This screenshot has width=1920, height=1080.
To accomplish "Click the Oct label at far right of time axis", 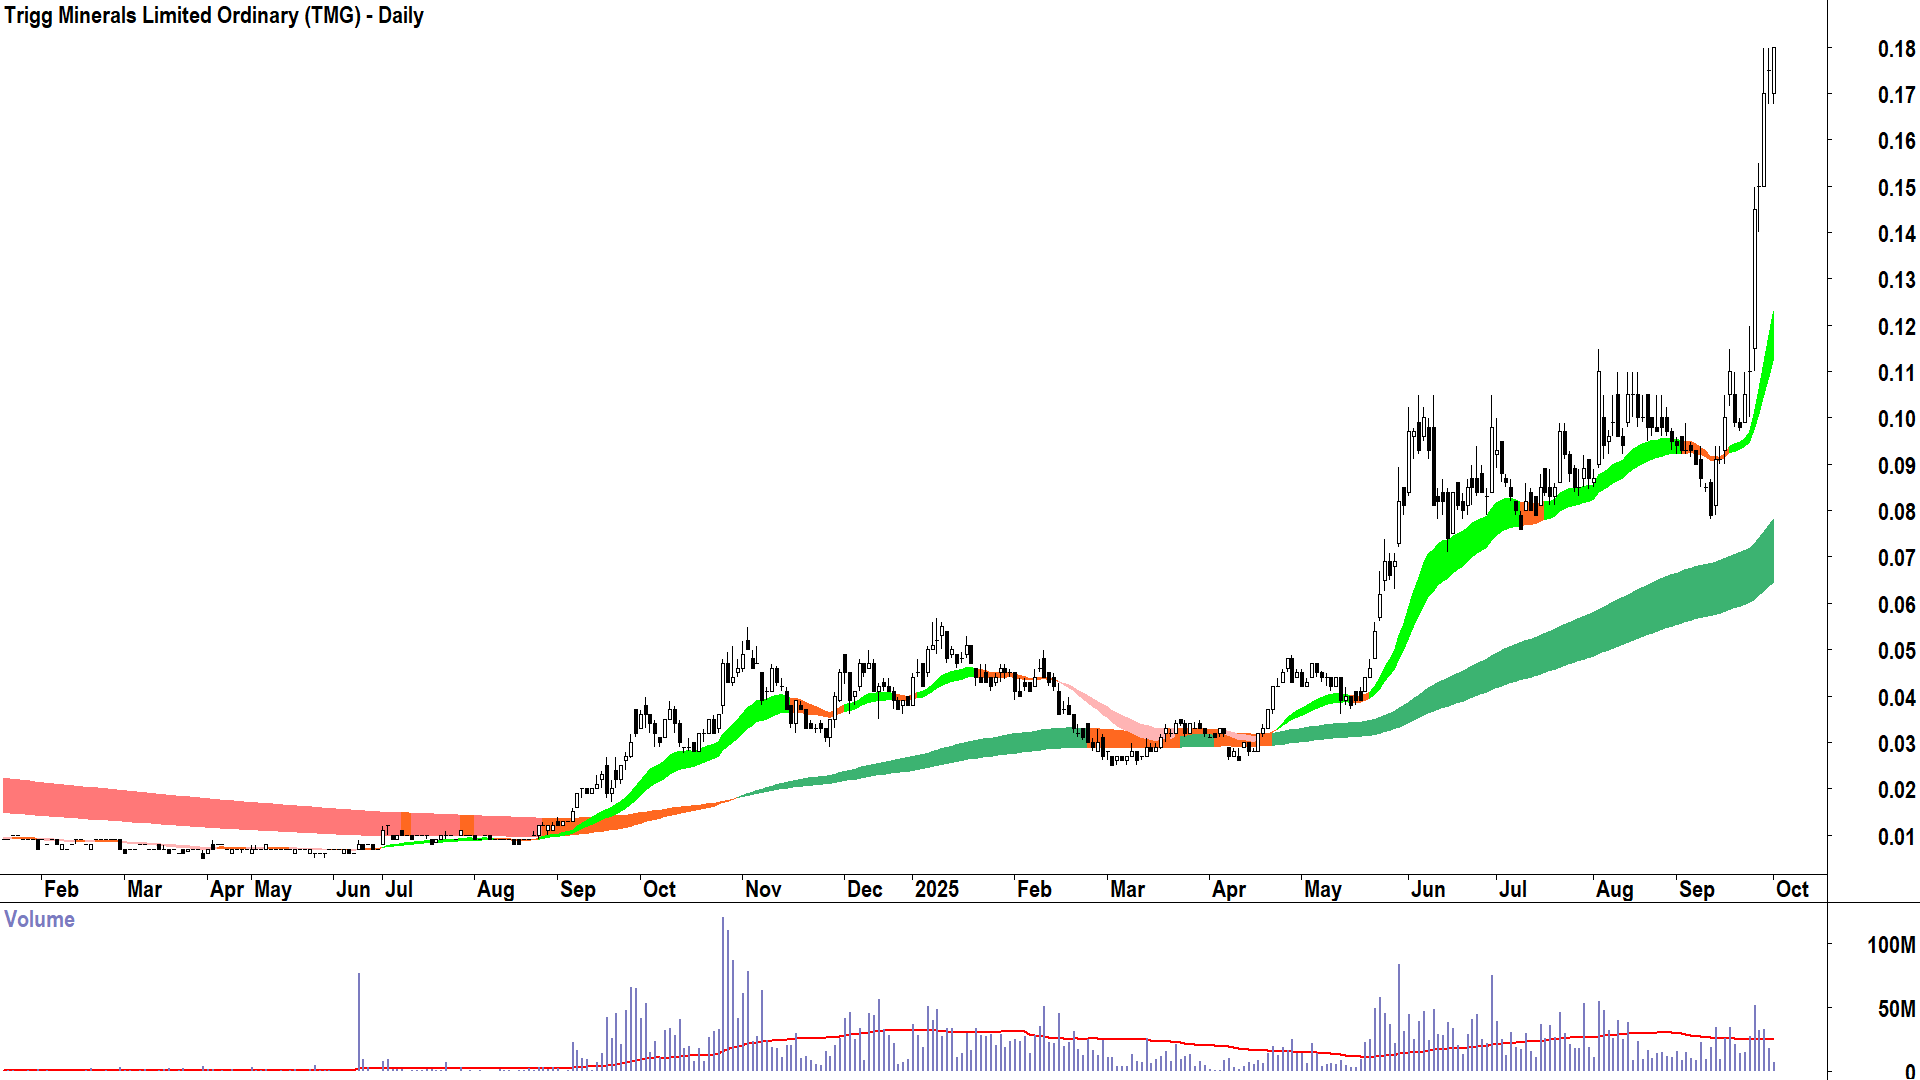I will pyautogui.click(x=1792, y=889).
